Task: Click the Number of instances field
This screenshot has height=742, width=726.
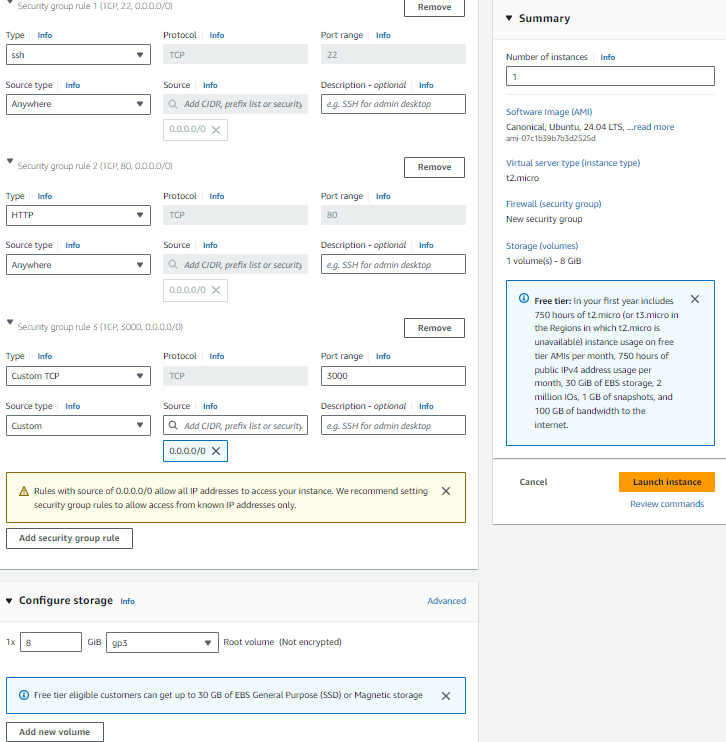Action: coord(610,76)
